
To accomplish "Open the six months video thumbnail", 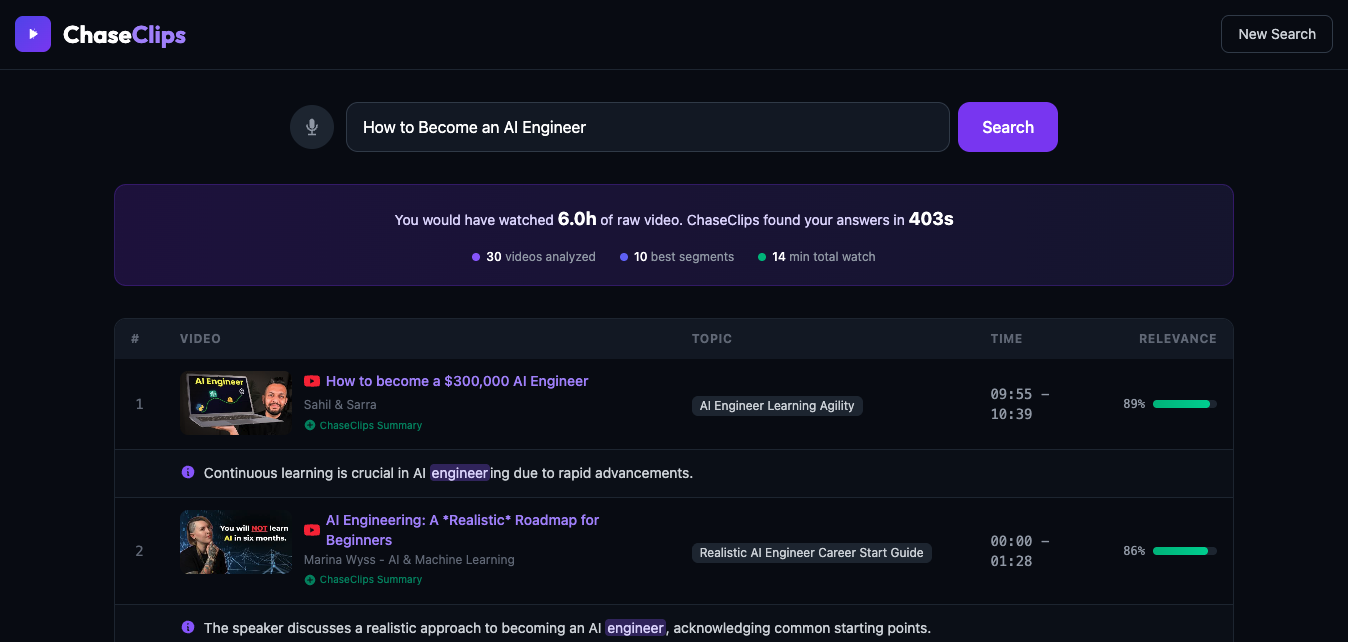I will point(236,542).
